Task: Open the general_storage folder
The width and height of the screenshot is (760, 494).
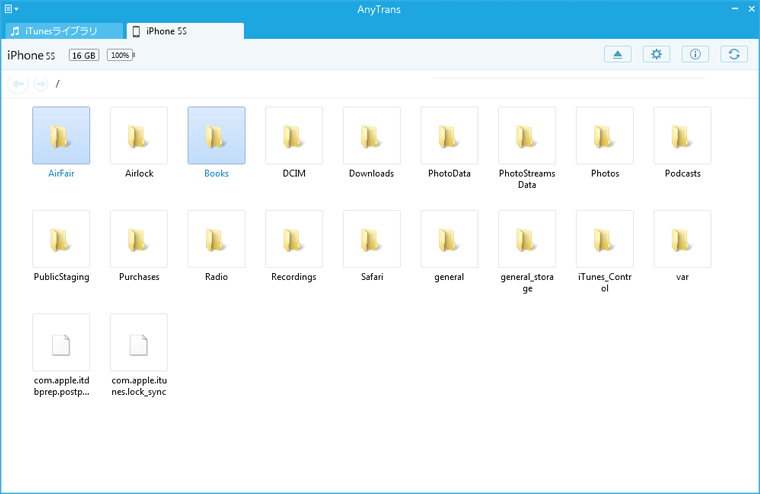Action: point(527,239)
